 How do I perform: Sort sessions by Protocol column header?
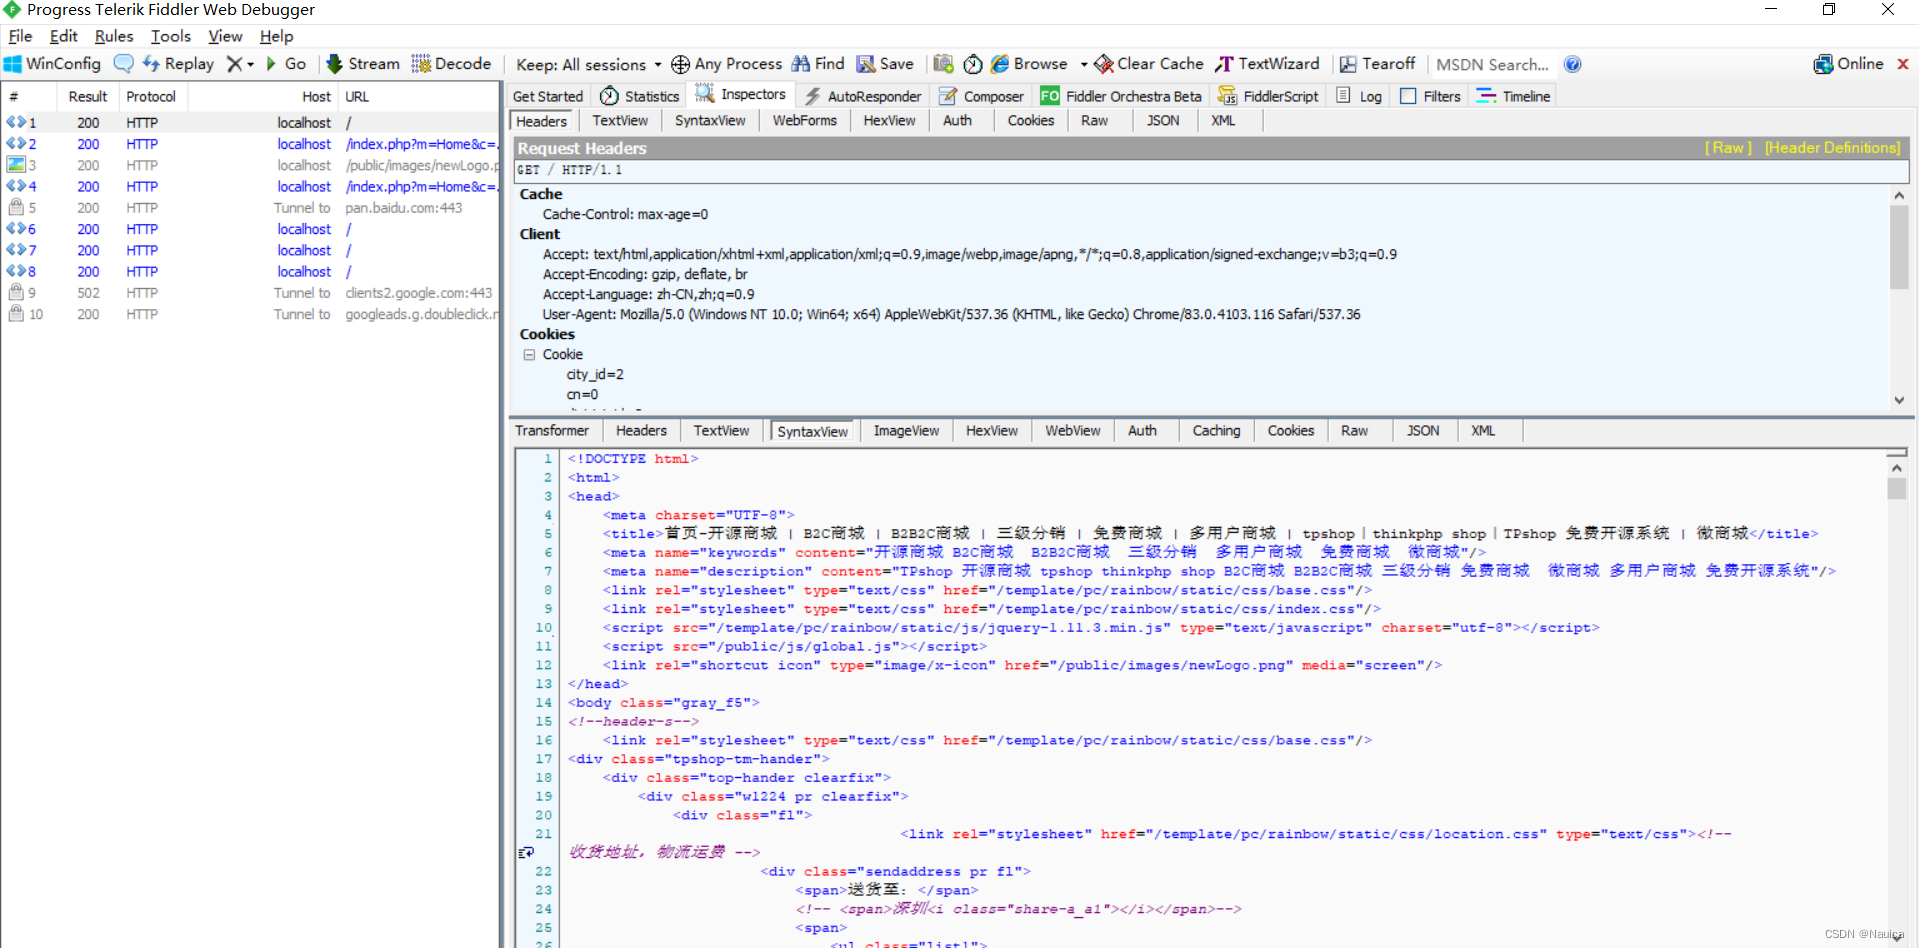(x=152, y=97)
